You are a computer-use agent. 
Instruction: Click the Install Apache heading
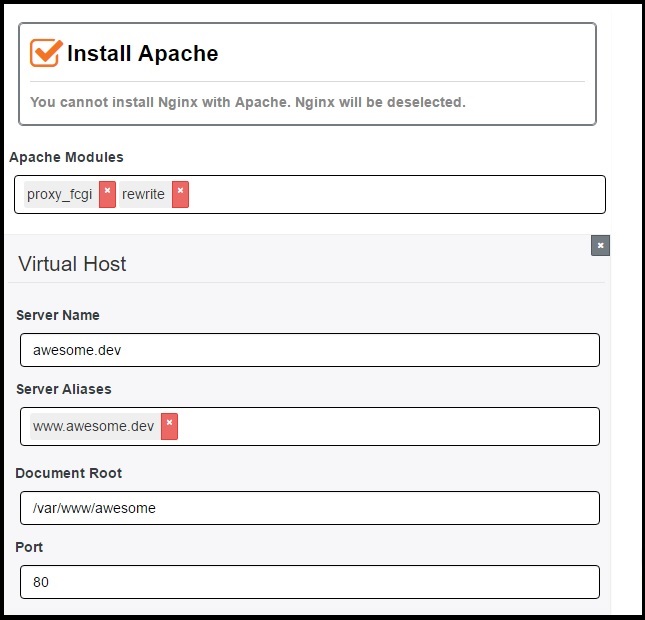click(142, 53)
